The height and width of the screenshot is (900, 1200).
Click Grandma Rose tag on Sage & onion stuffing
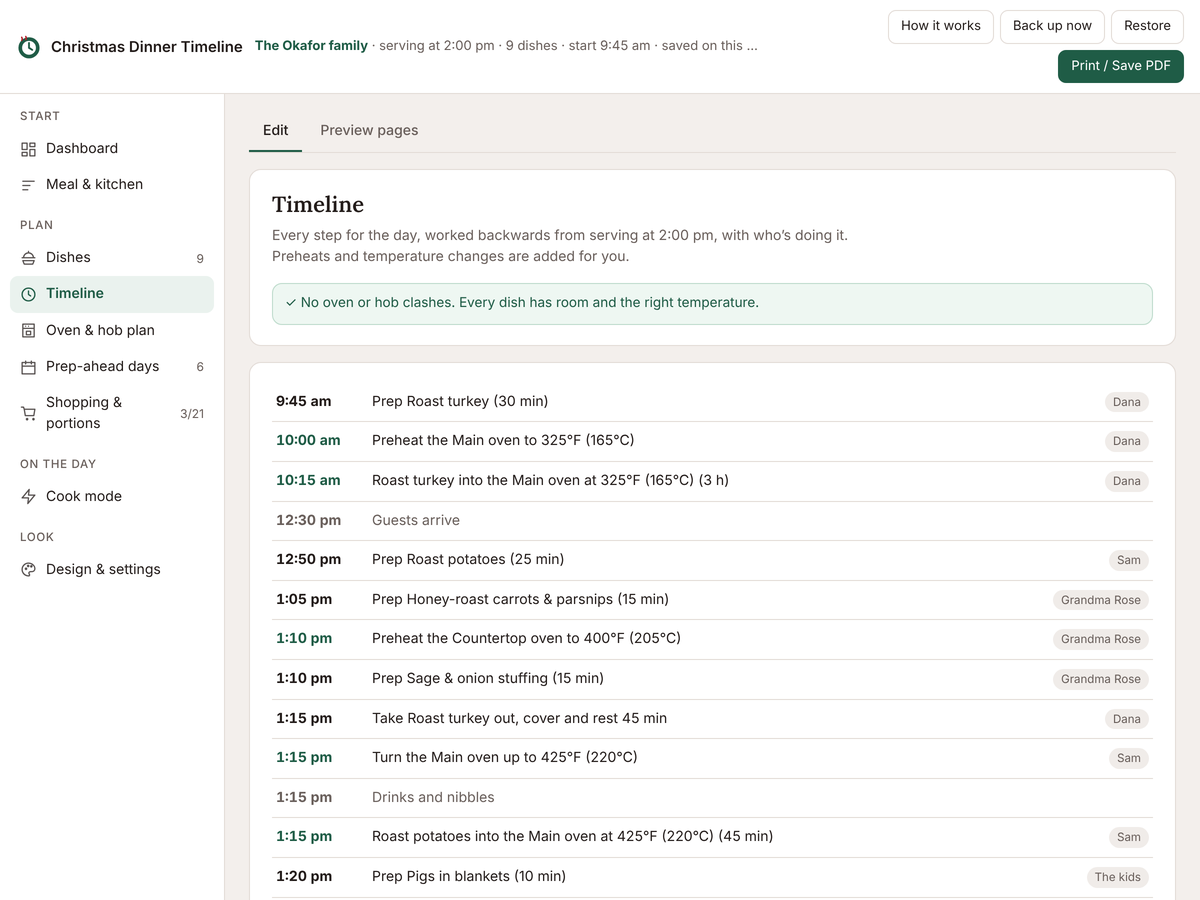1101,679
